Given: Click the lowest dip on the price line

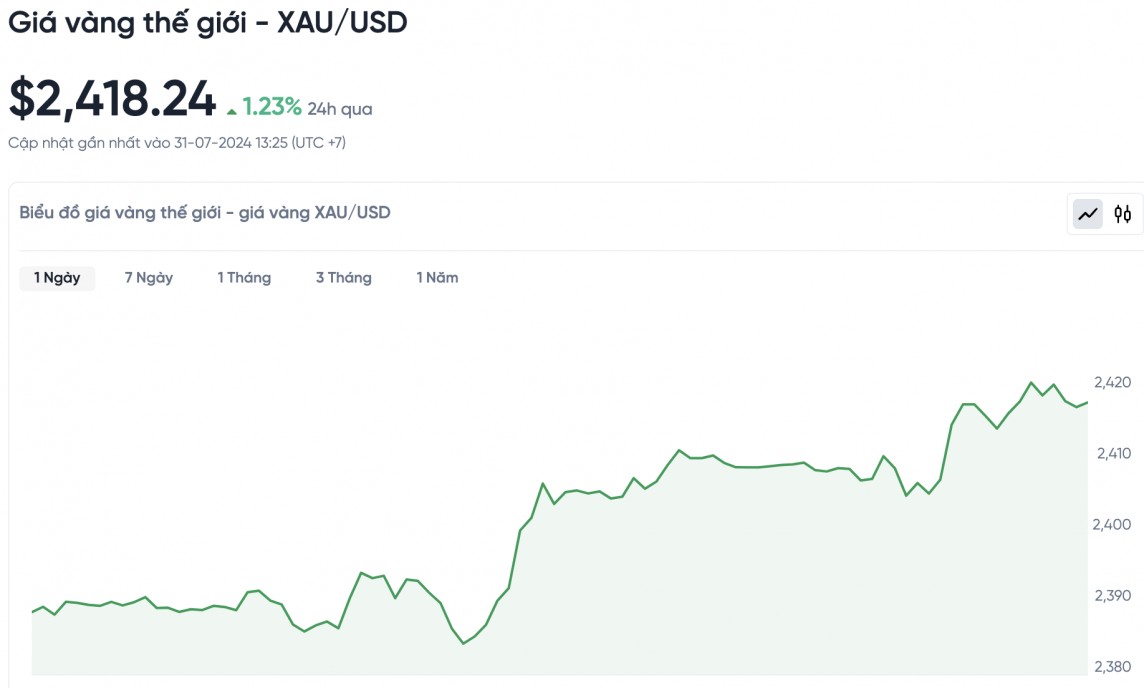Looking at the screenshot, I should (463, 643).
